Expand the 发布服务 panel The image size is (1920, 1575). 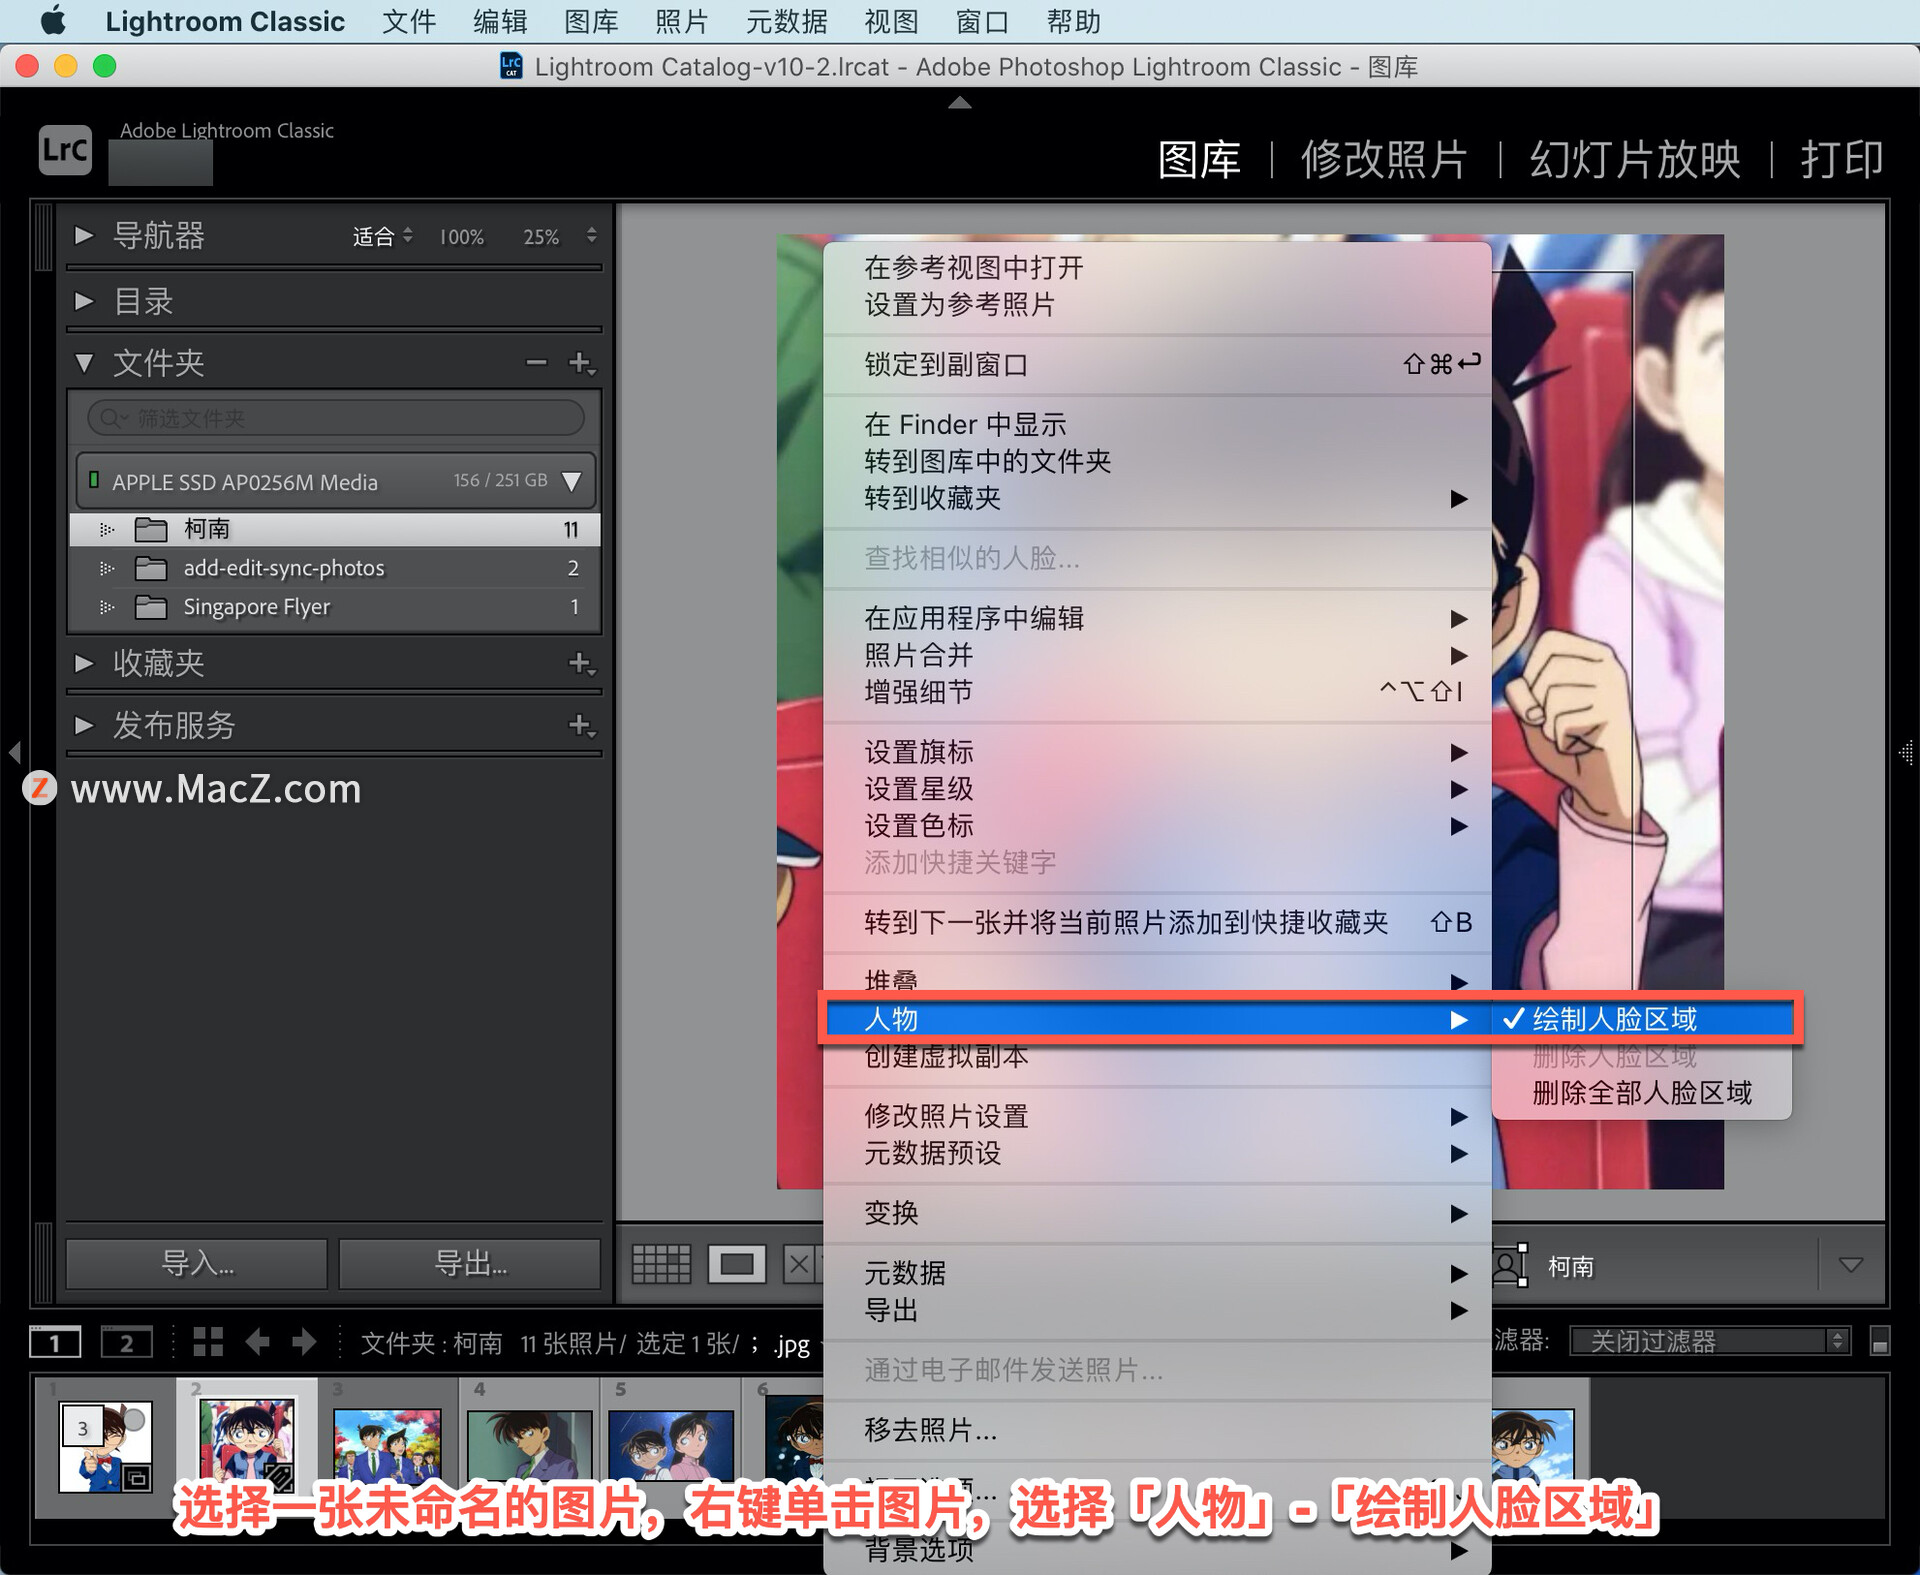click(84, 725)
